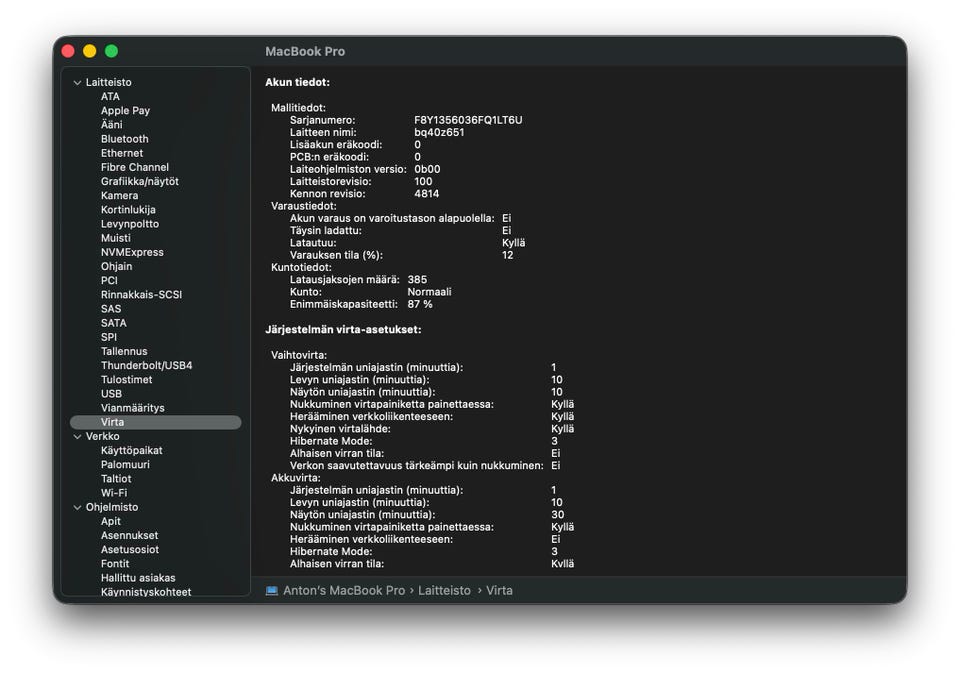Viewport: 960px width, 674px height.
Task: Select Tallennus in the hardware list
Action: click(x=124, y=352)
